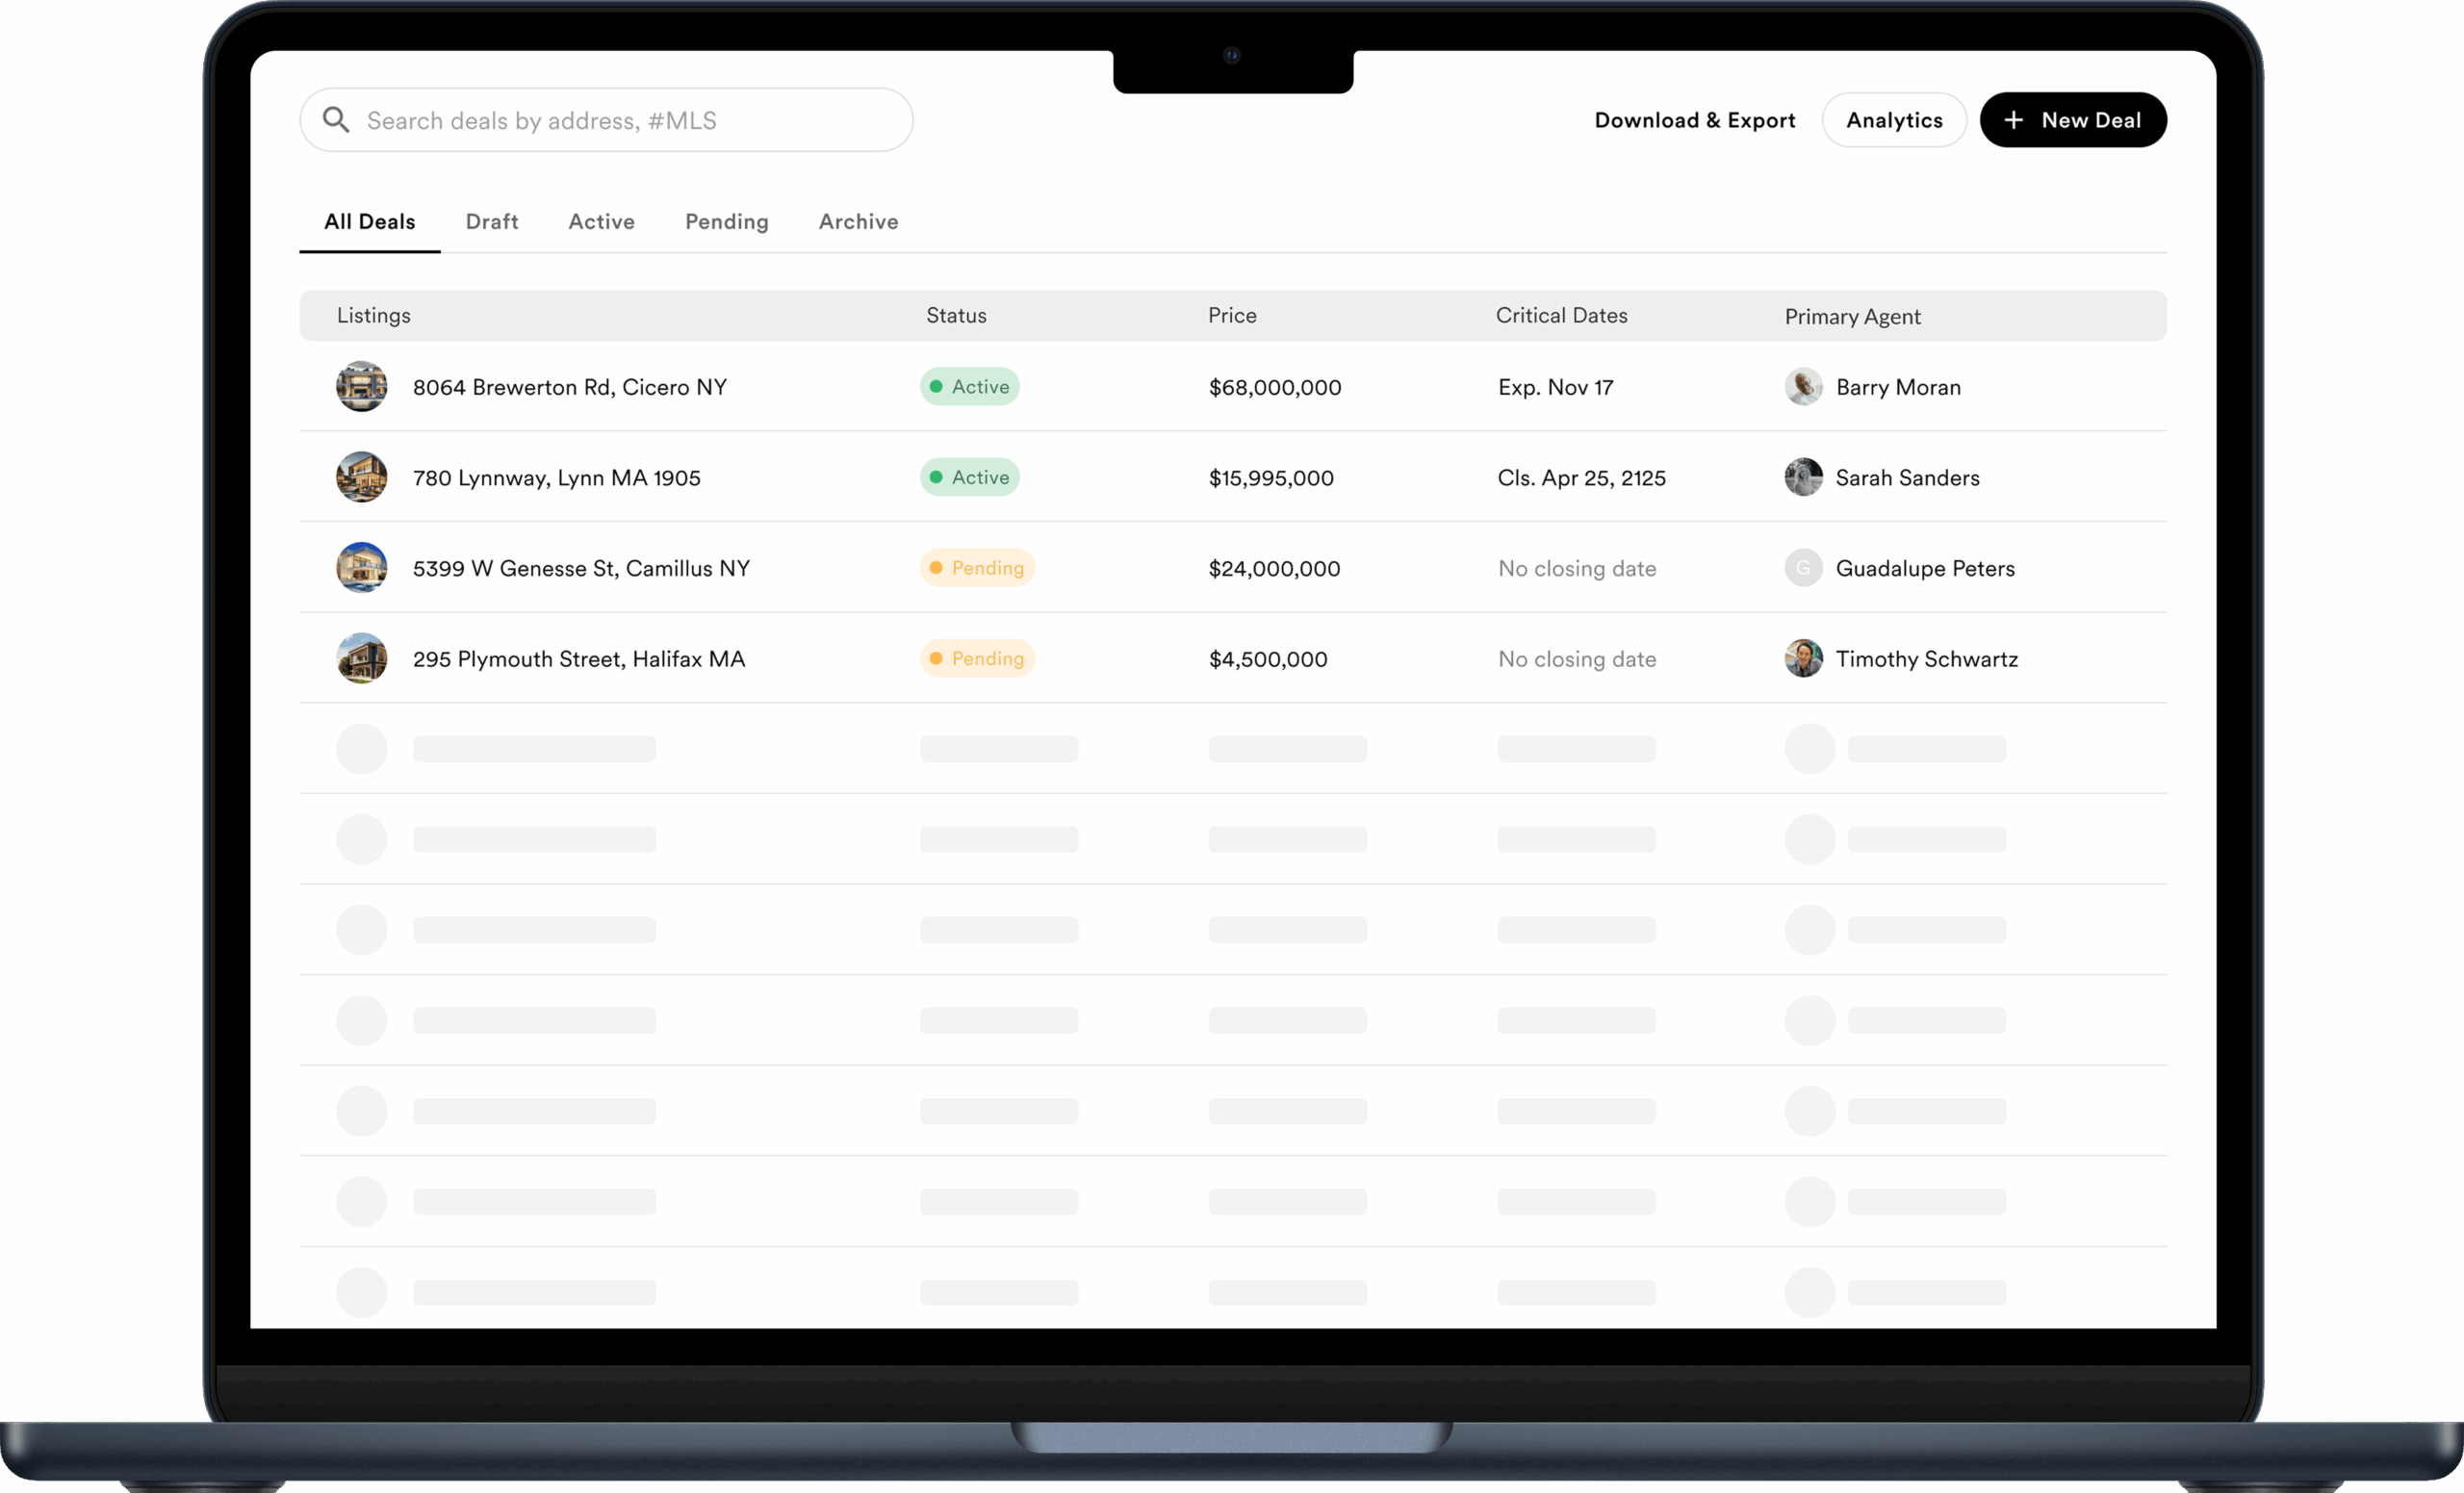2464x1493 pixels.
Task: Open Barry Moran's avatar
Action: point(1803,387)
